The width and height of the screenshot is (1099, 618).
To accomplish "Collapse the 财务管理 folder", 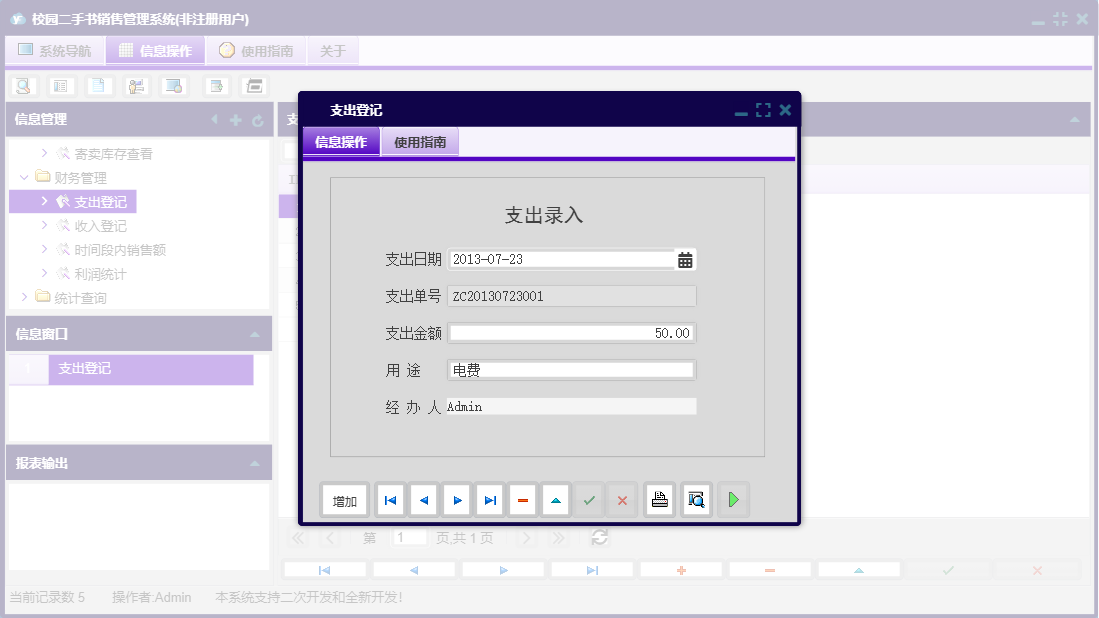I will click(23, 177).
